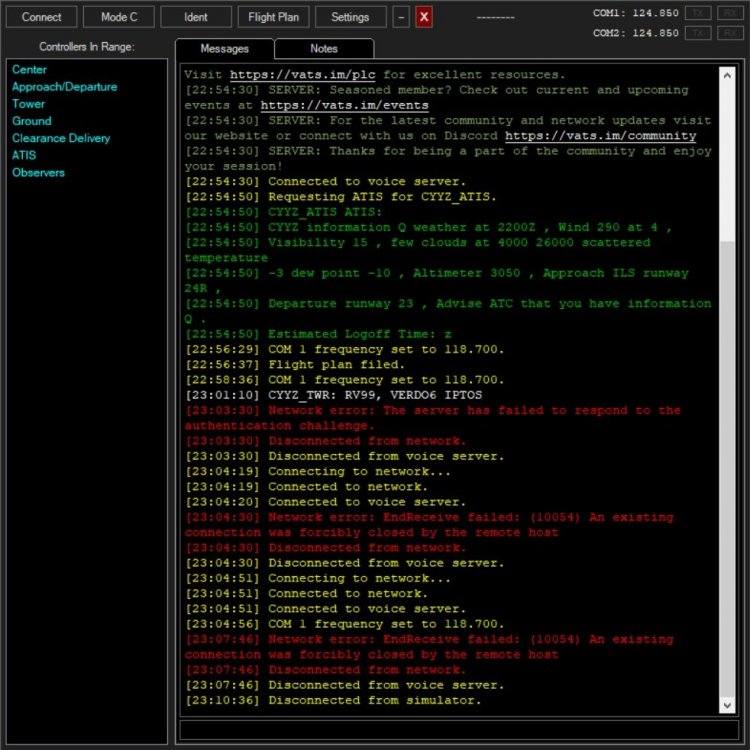Select the Messages tab
Screen dimensions: 750x750
click(224, 48)
